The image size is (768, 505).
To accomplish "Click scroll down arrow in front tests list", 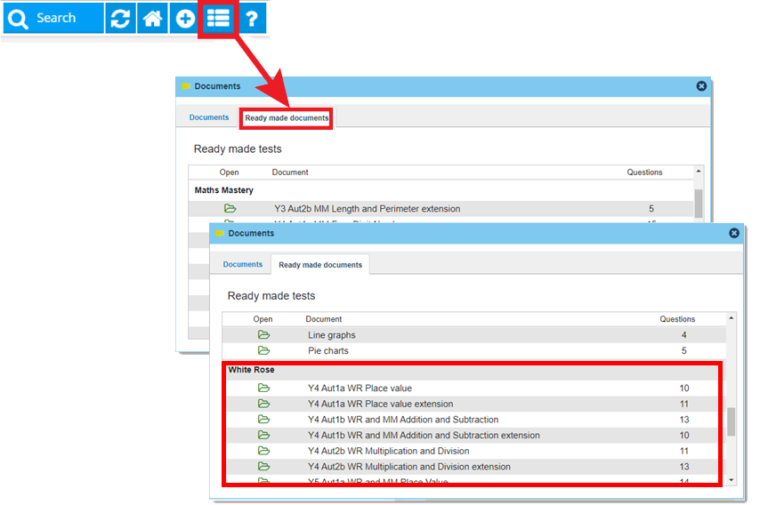I will click(x=731, y=480).
